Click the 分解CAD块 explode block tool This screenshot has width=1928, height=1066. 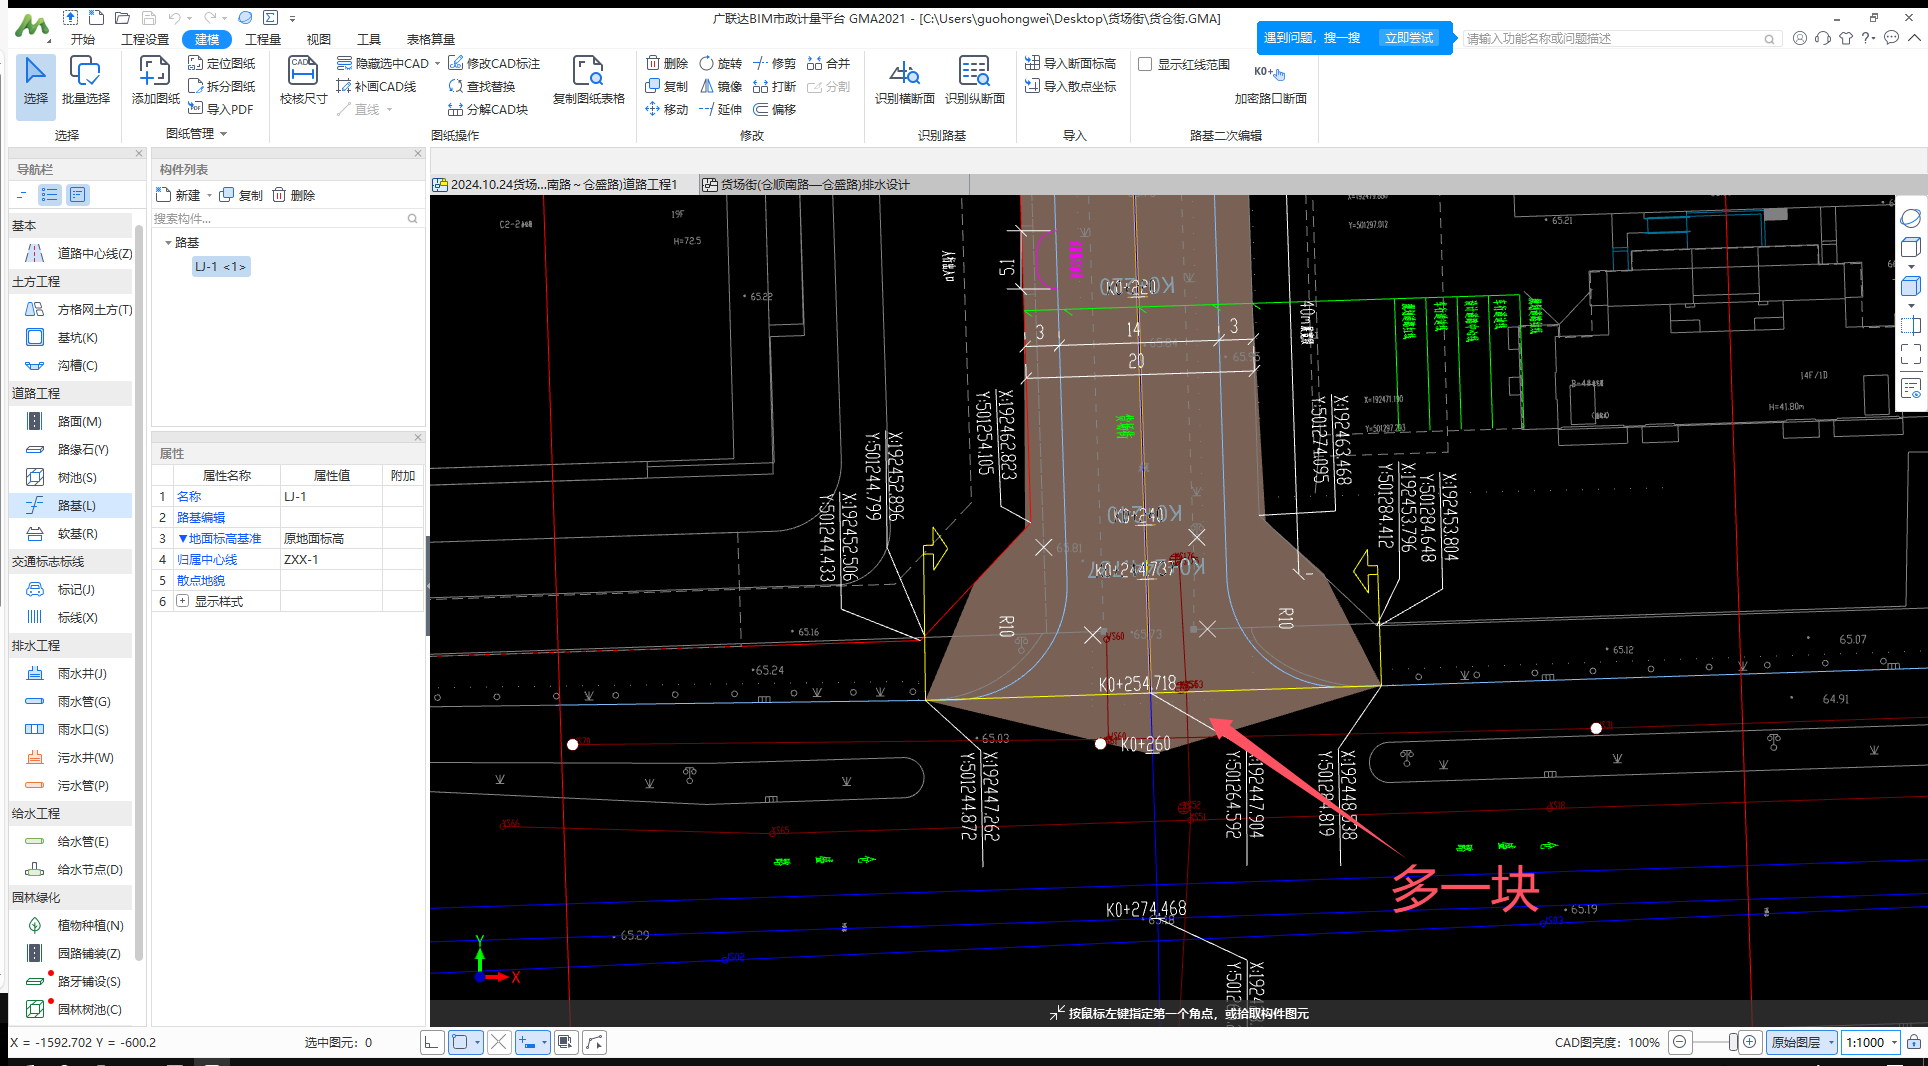pos(488,109)
